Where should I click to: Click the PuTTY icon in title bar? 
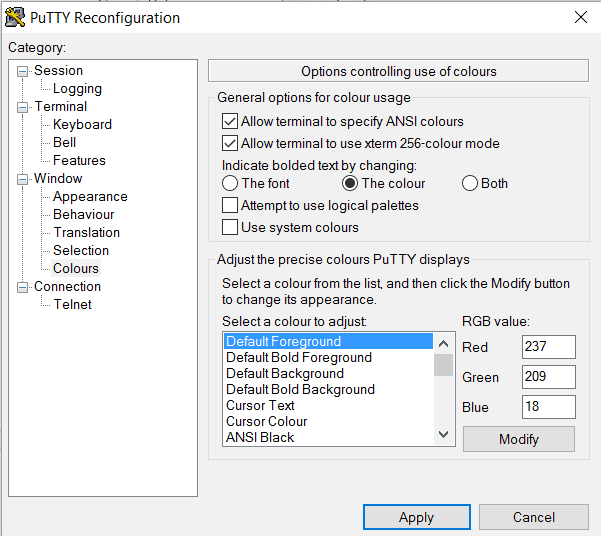point(14,17)
